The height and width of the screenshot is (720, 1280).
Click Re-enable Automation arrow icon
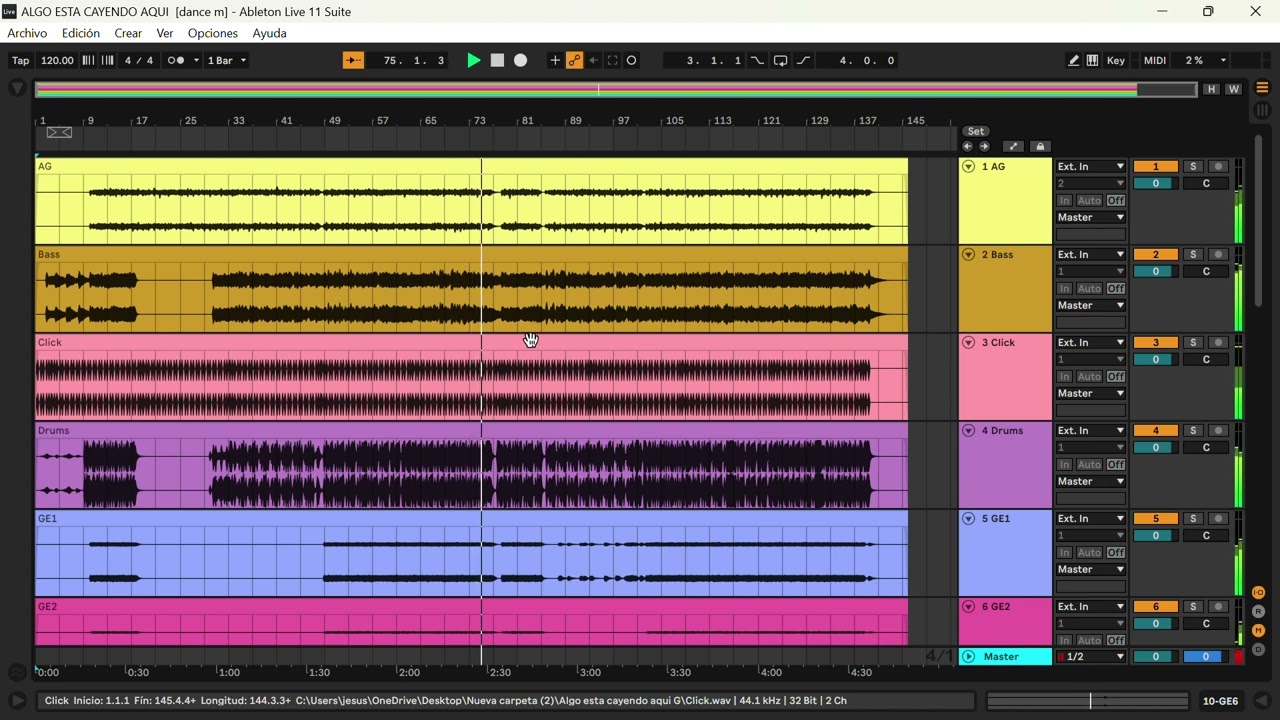pyautogui.click(x=593, y=61)
